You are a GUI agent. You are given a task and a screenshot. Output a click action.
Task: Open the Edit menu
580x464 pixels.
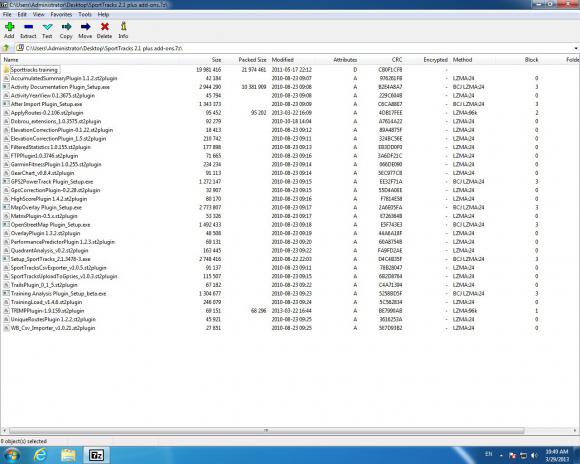point(22,14)
